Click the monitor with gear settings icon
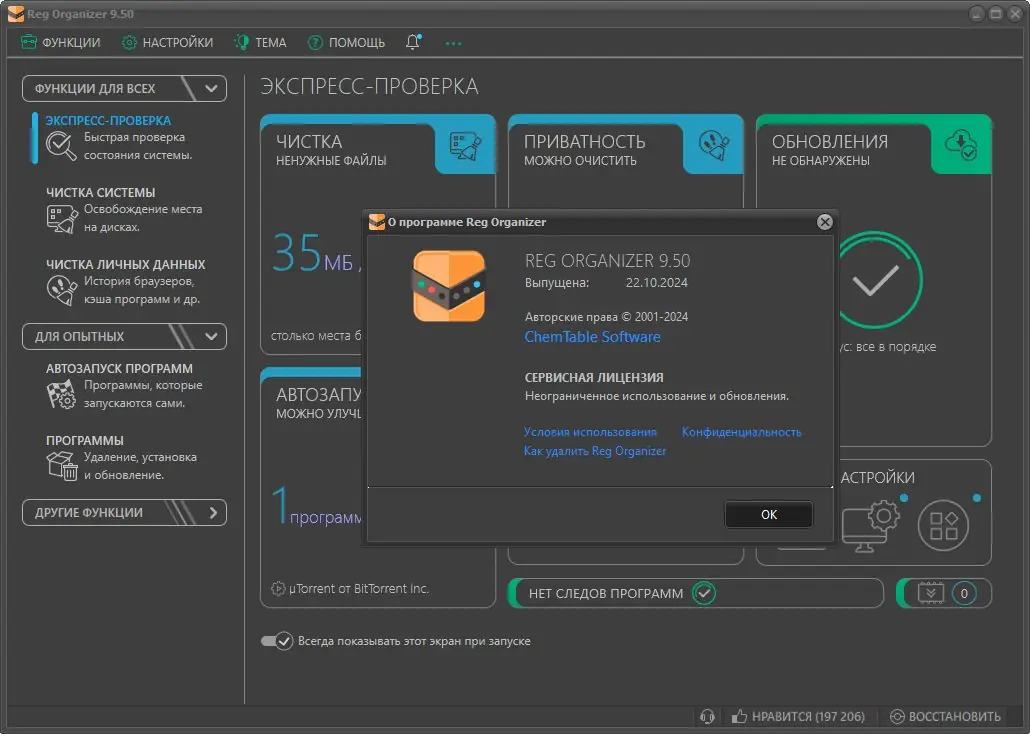The height and width of the screenshot is (734, 1030). (870, 526)
